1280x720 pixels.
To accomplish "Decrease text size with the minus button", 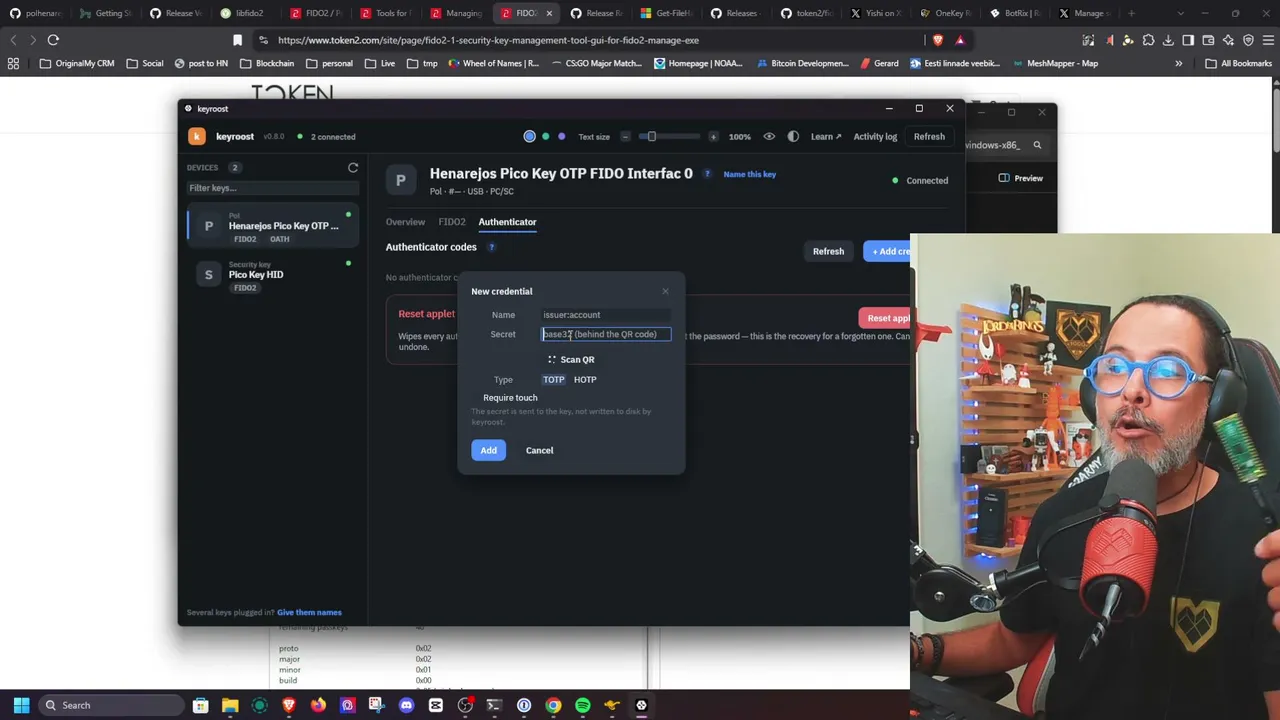I will (x=626, y=136).
